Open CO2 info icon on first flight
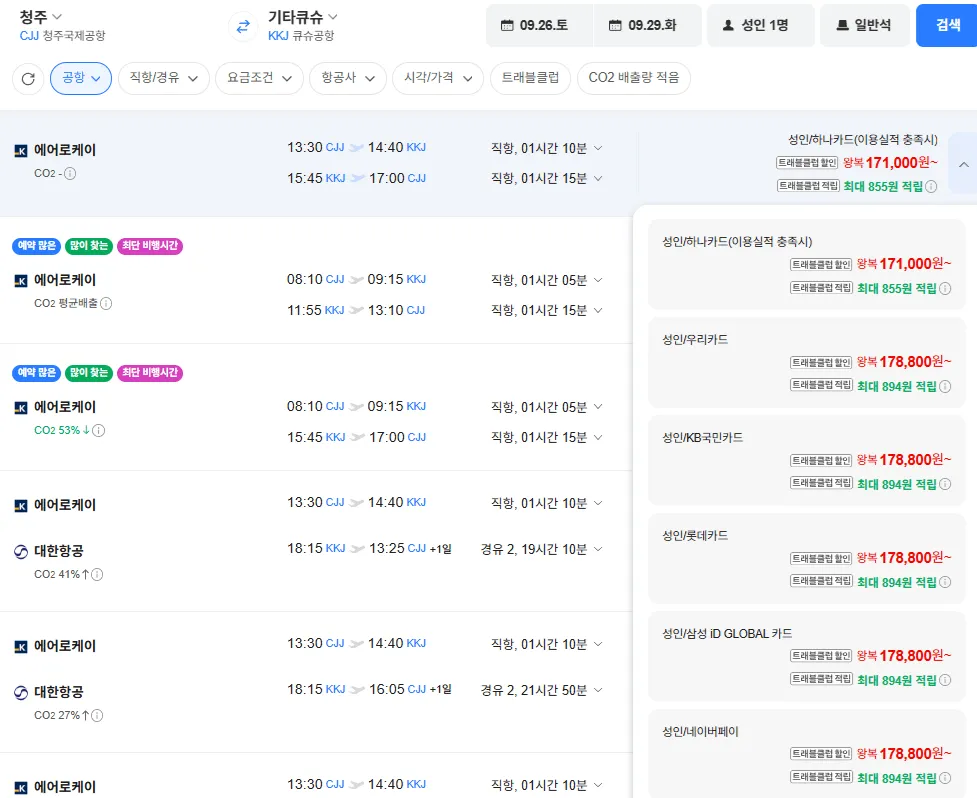Screen dimensions: 977x798 [70, 174]
